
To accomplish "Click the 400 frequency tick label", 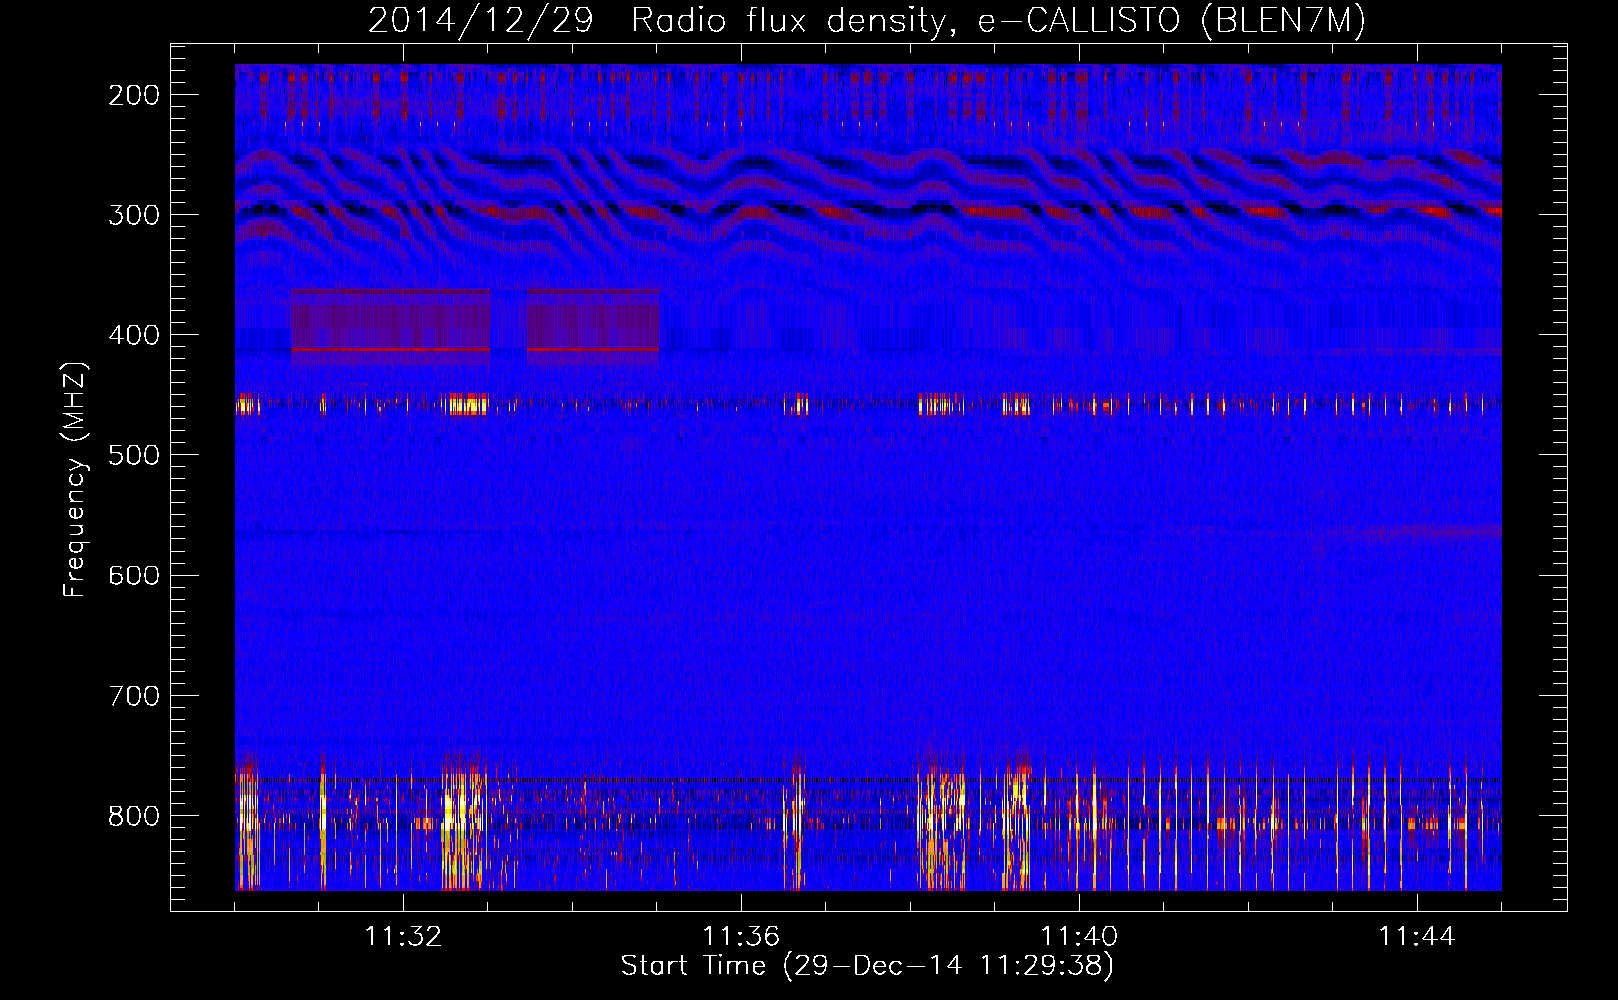I will pos(134,335).
